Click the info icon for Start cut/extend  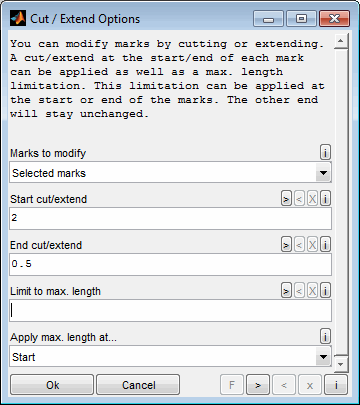pyautogui.click(x=325, y=199)
